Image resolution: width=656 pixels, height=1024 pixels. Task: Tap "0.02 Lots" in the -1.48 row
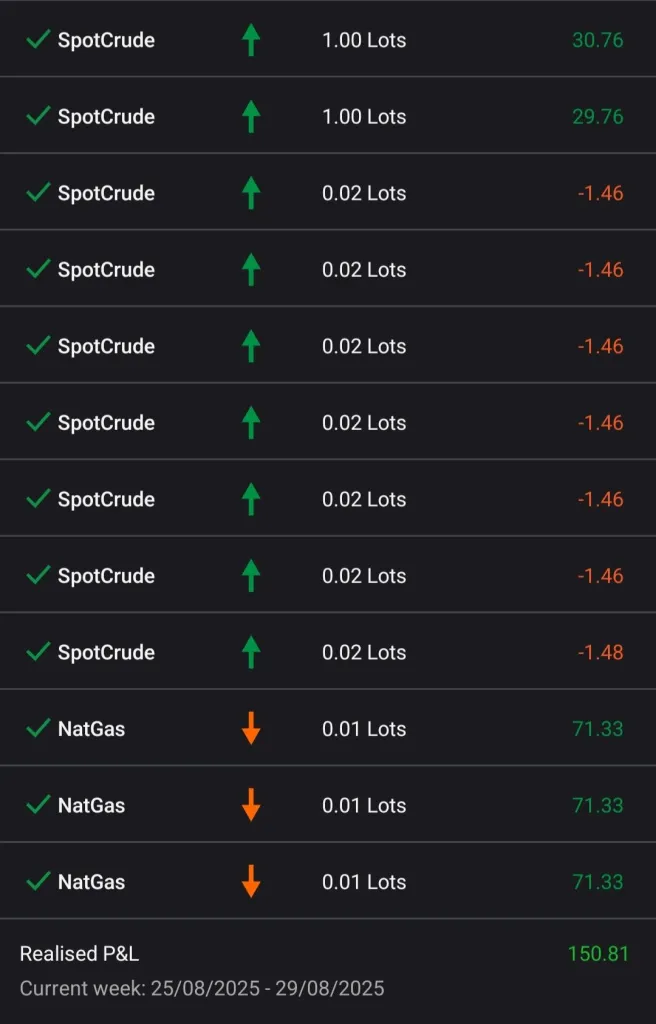(x=364, y=652)
